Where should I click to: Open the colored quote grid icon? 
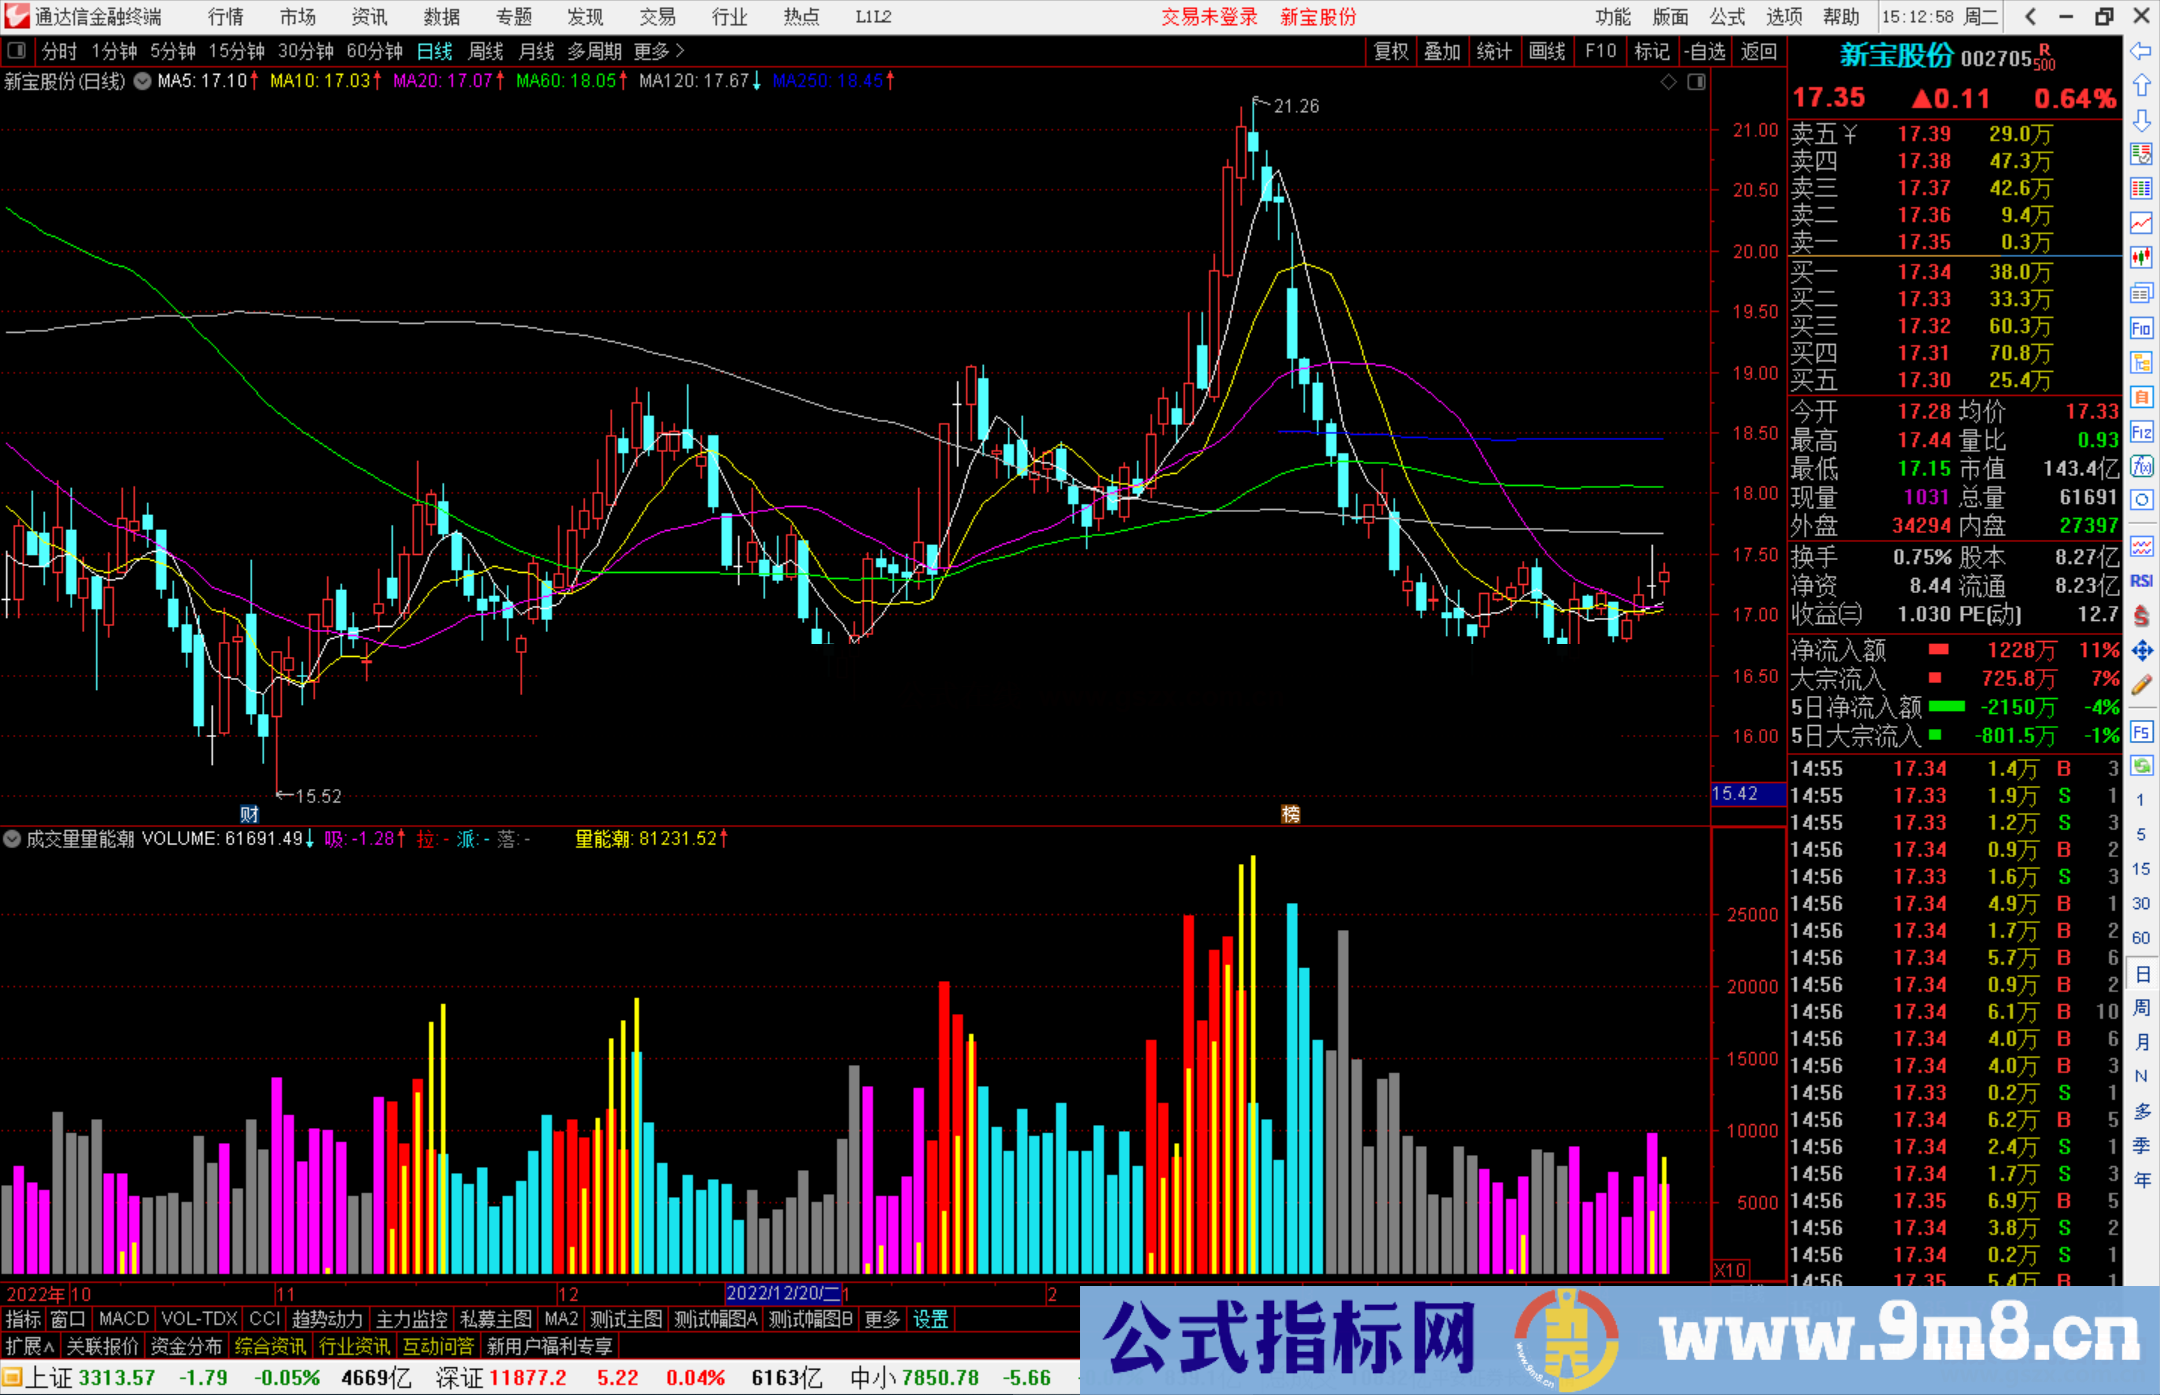click(2141, 189)
